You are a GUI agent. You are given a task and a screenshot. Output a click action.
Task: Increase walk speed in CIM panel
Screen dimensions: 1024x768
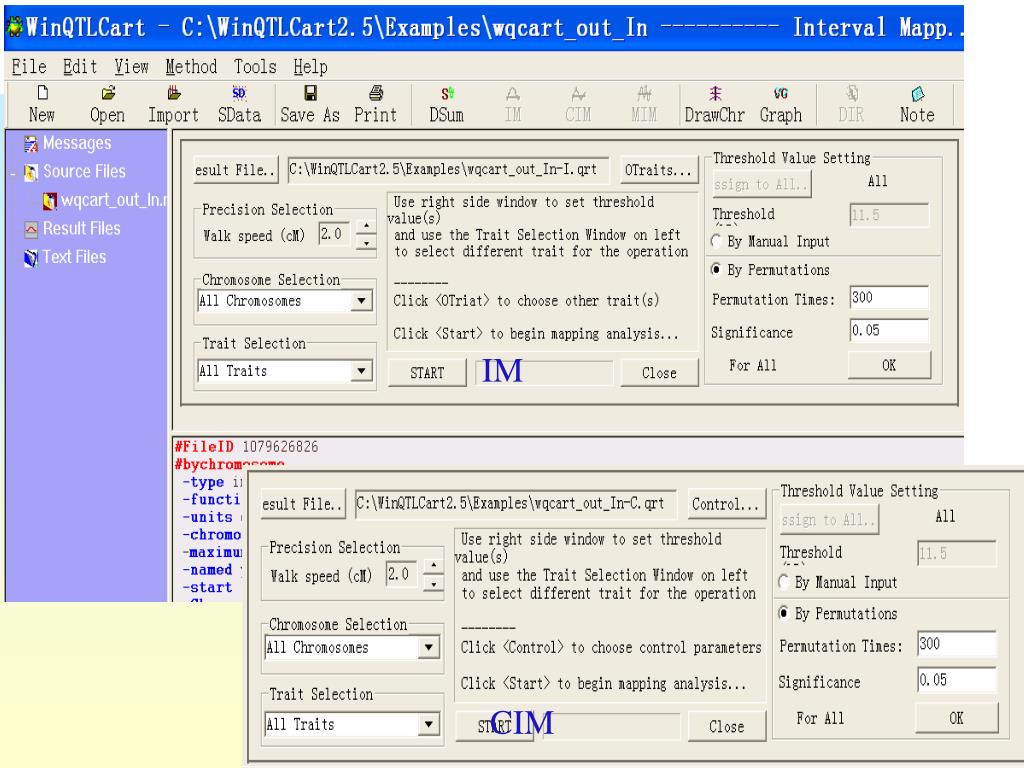click(434, 565)
